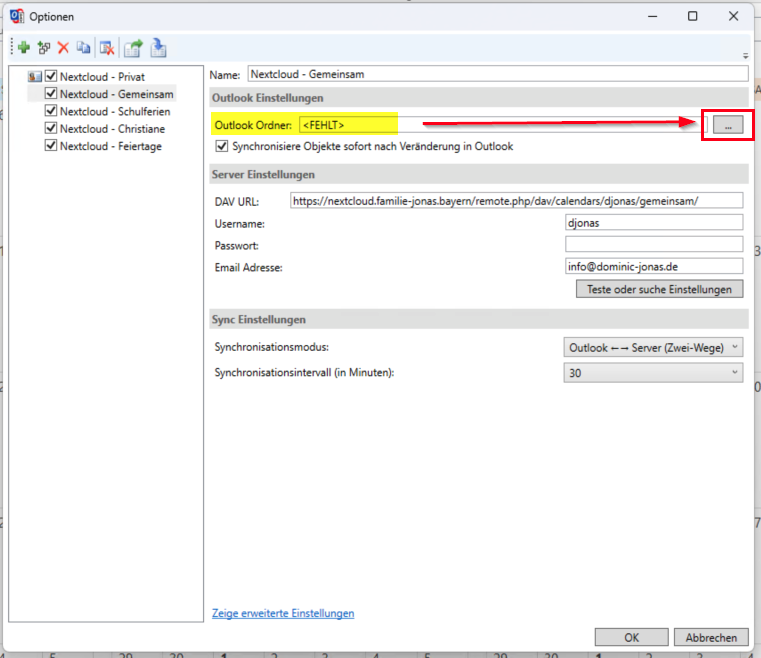The width and height of the screenshot is (761, 658).
Task: Click the browse button for Outlook Ordner
Action: pyautogui.click(x=728, y=124)
